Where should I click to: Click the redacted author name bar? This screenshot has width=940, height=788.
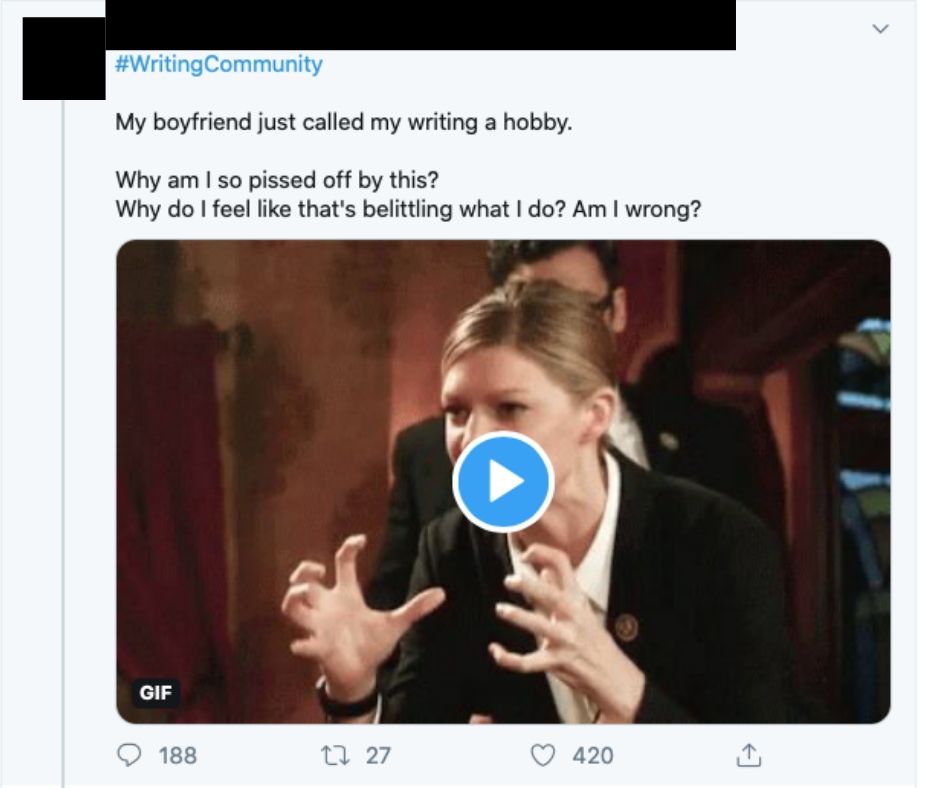coord(420,25)
